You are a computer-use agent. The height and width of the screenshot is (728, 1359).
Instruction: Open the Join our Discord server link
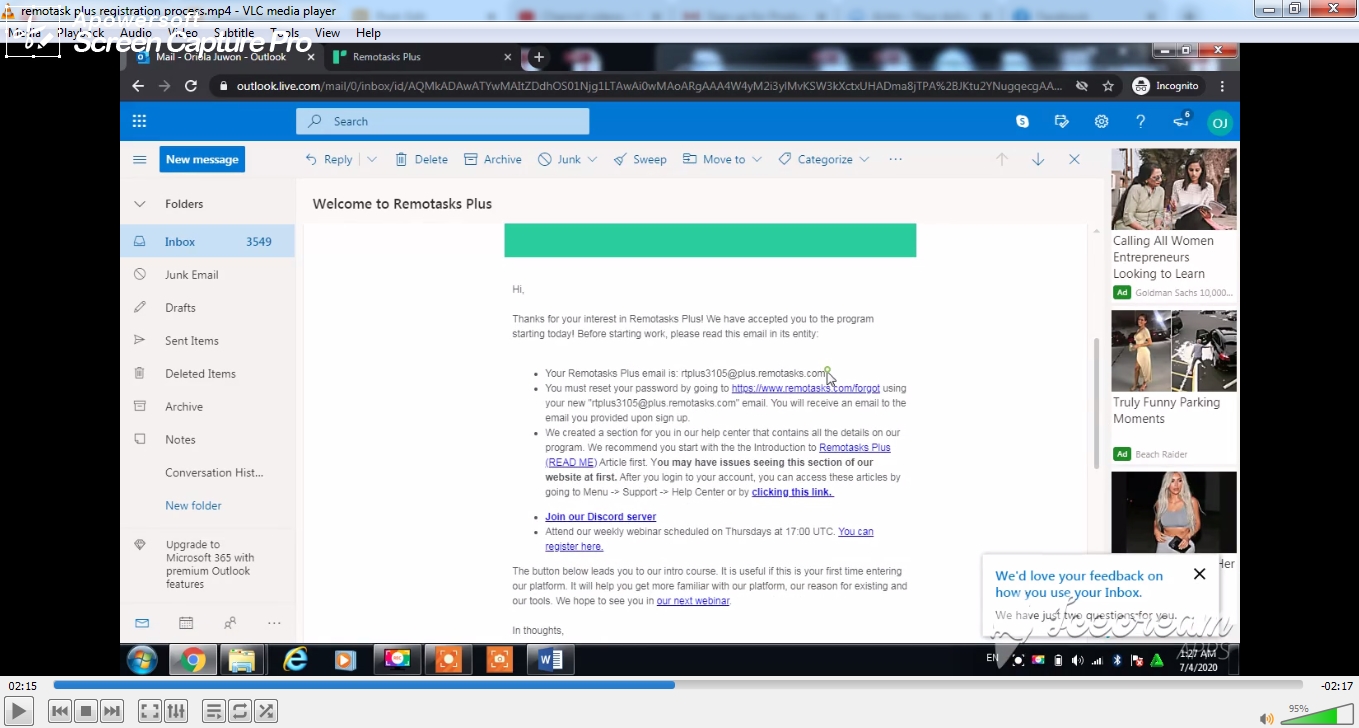(600, 516)
